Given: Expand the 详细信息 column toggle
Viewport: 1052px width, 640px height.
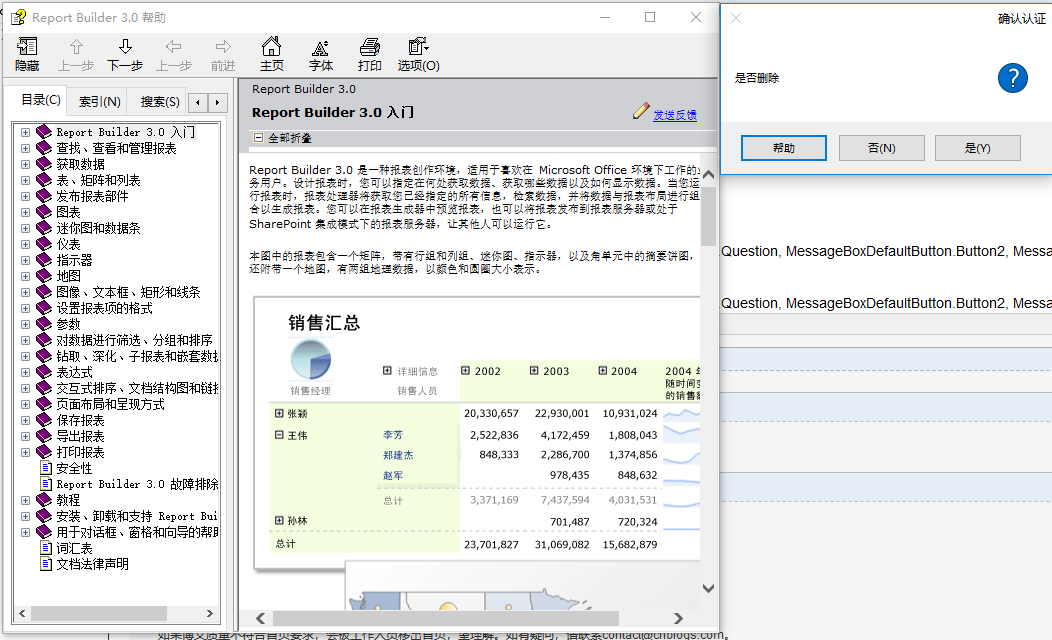Looking at the screenshot, I should tap(387, 370).
